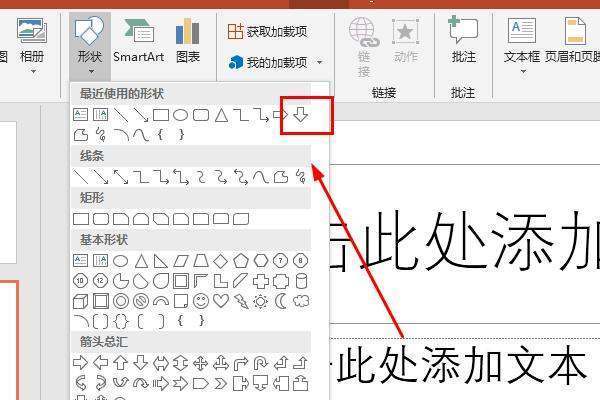Insert the moon shape

(281, 301)
